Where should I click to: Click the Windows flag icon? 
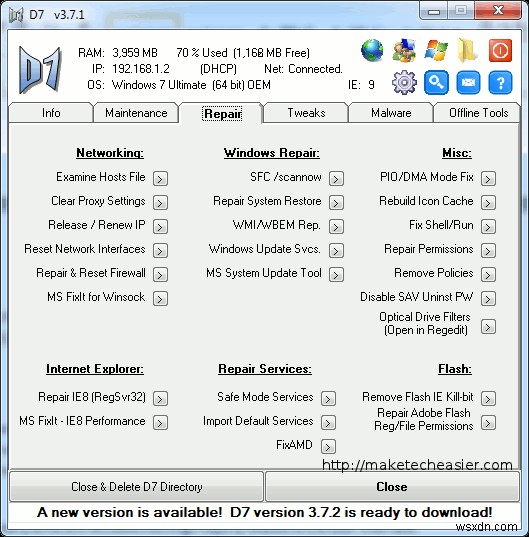point(436,50)
